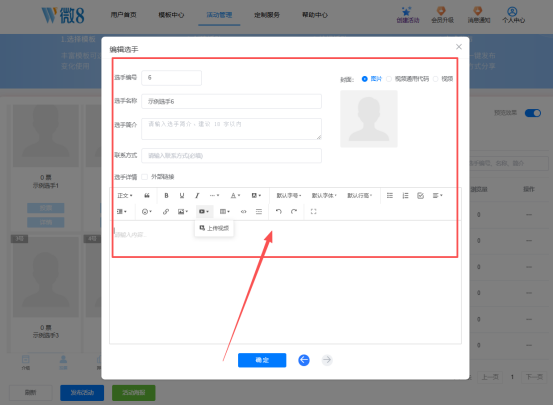The height and width of the screenshot is (405, 554).
Task: Click the 选手名称 input field
Action: (x=231, y=101)
